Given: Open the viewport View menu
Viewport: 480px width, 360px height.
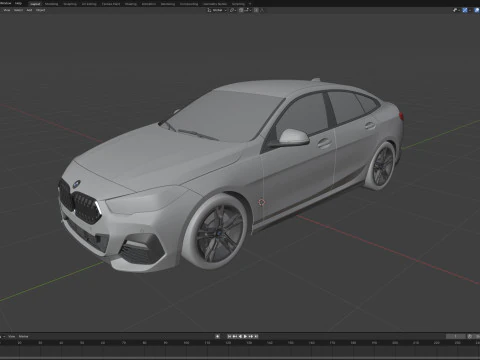Looking at the screenshot, I should [x=7, y=10].
